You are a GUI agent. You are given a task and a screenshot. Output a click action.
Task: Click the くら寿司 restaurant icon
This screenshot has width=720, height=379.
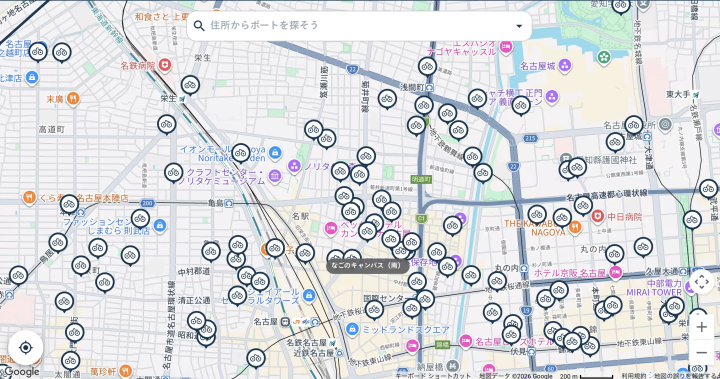(29, 198)
